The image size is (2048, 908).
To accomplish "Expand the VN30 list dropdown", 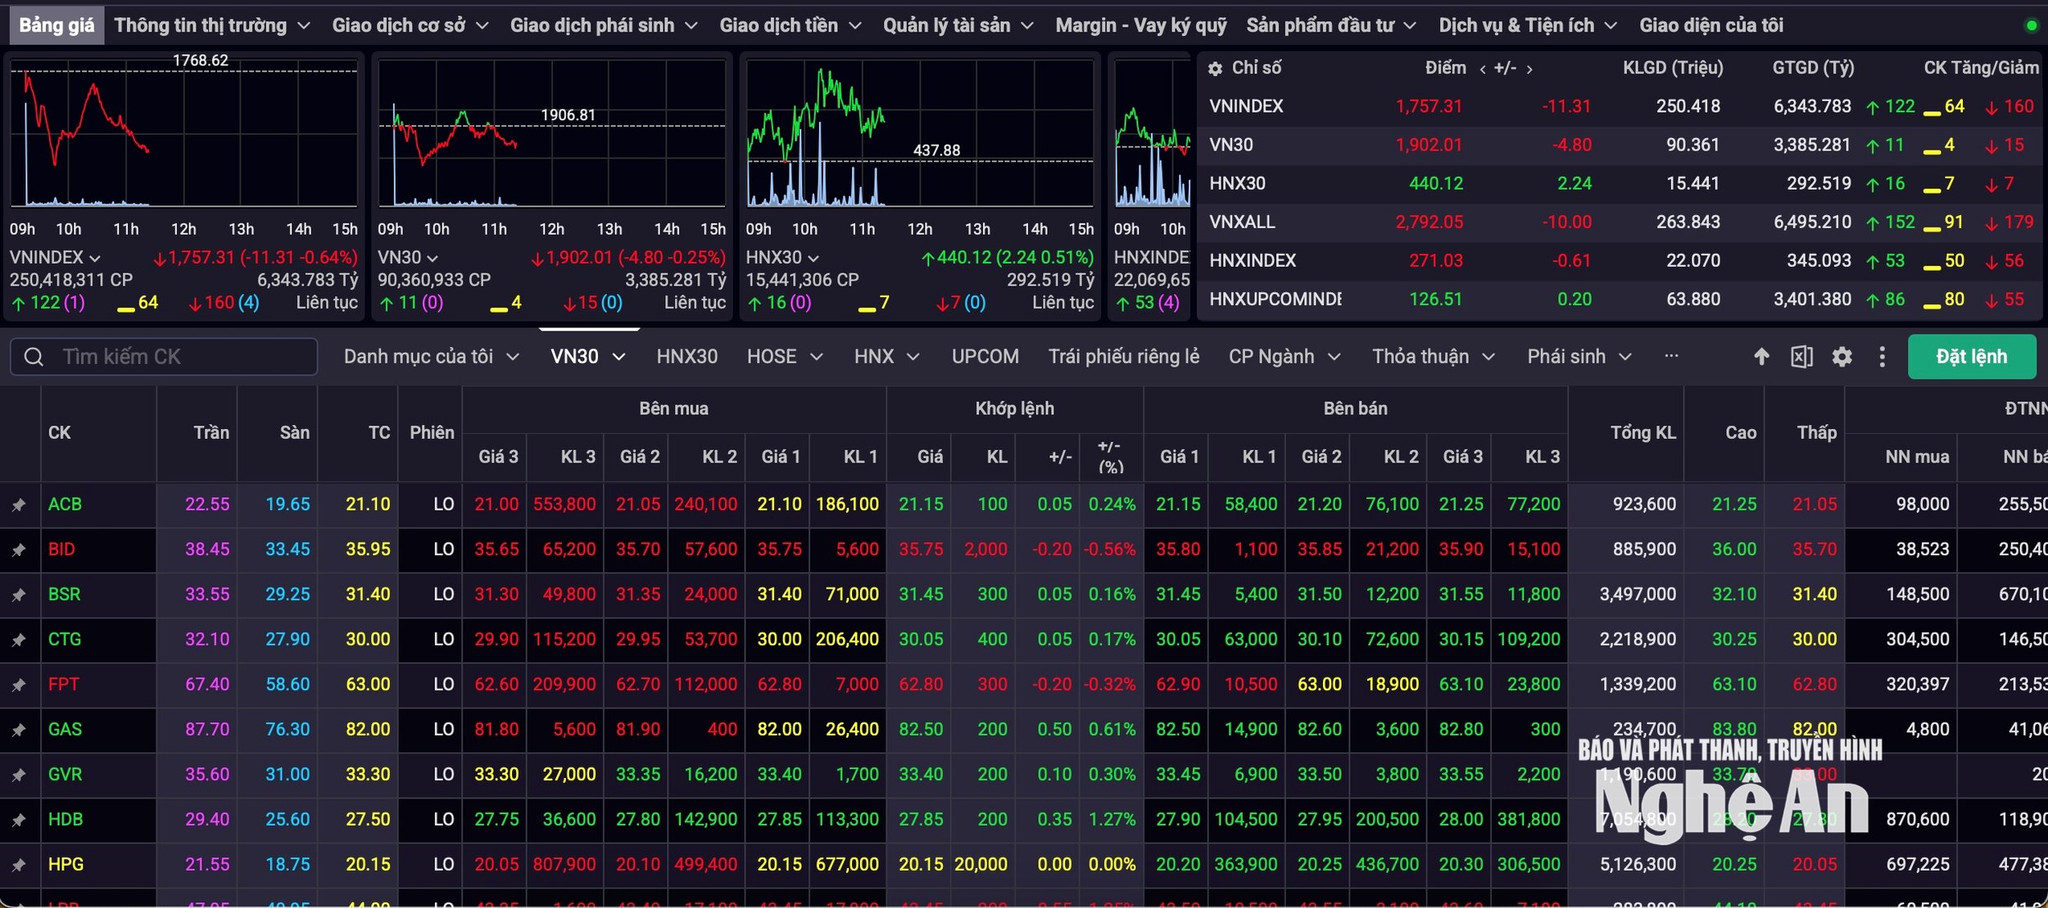I will point(619,357).
